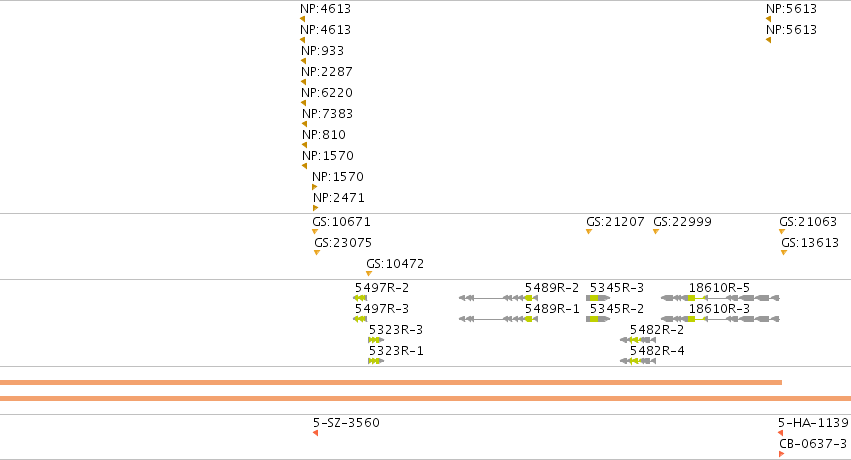Click the NP:6220 label

tap(327, 93)
